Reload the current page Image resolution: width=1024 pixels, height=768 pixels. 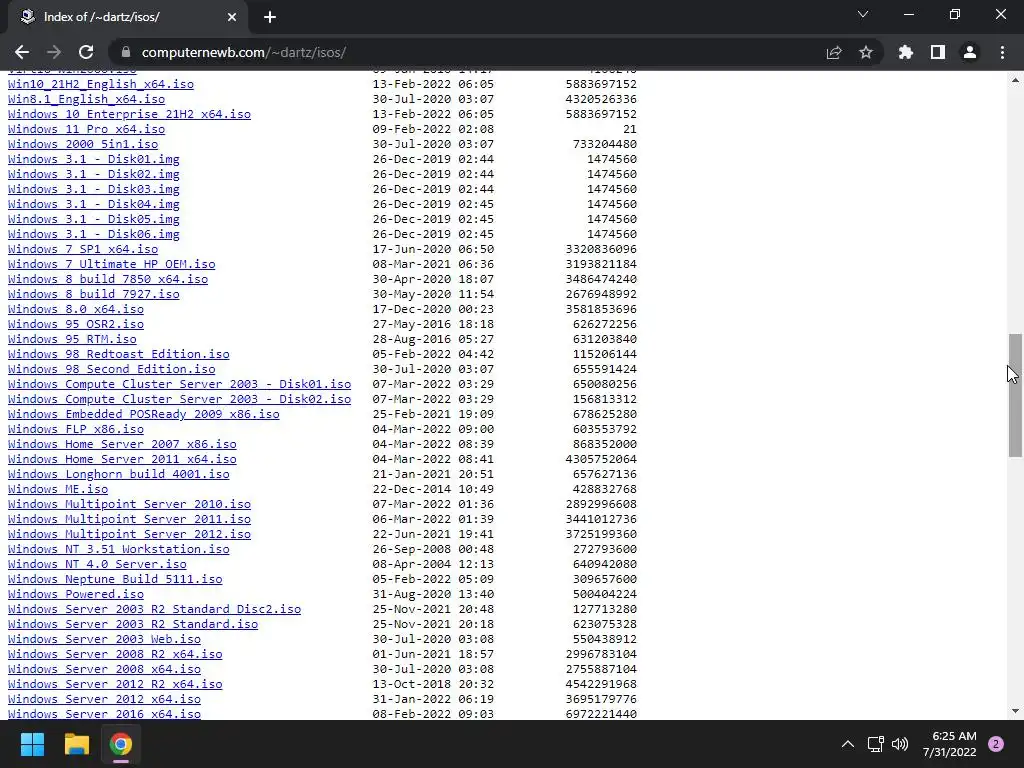click(x=86, y=52)
